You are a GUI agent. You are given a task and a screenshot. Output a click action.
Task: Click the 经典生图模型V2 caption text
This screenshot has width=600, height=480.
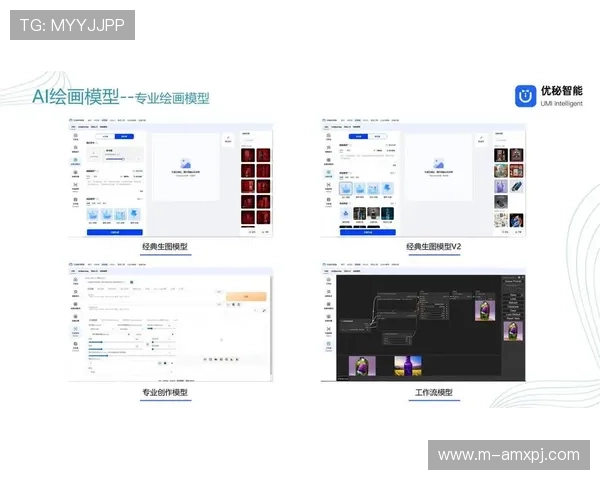[434, 247]
